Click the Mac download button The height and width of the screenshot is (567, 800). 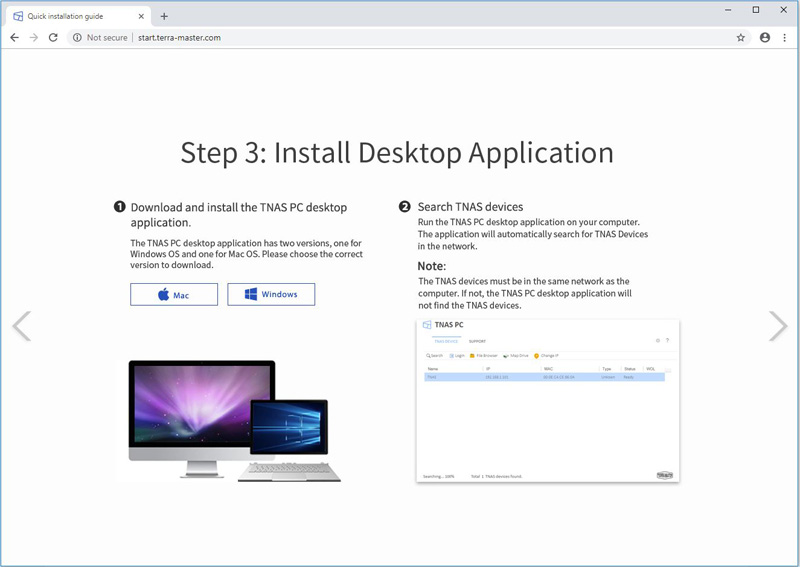pos(173,294)
